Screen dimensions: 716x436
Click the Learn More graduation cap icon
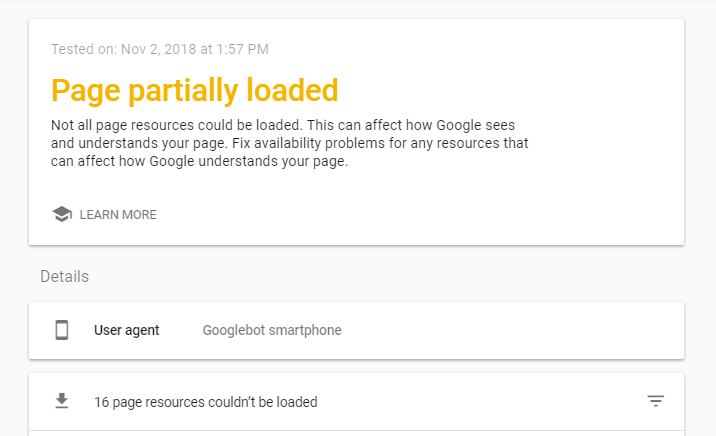point(62,214)
